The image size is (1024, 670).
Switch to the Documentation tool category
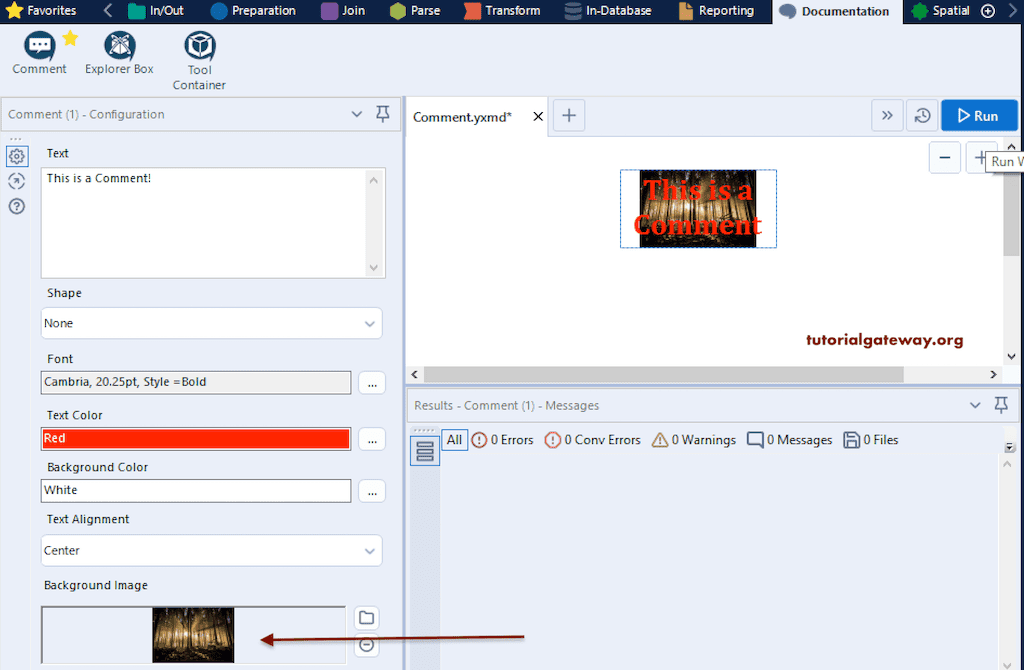[845, 11]
